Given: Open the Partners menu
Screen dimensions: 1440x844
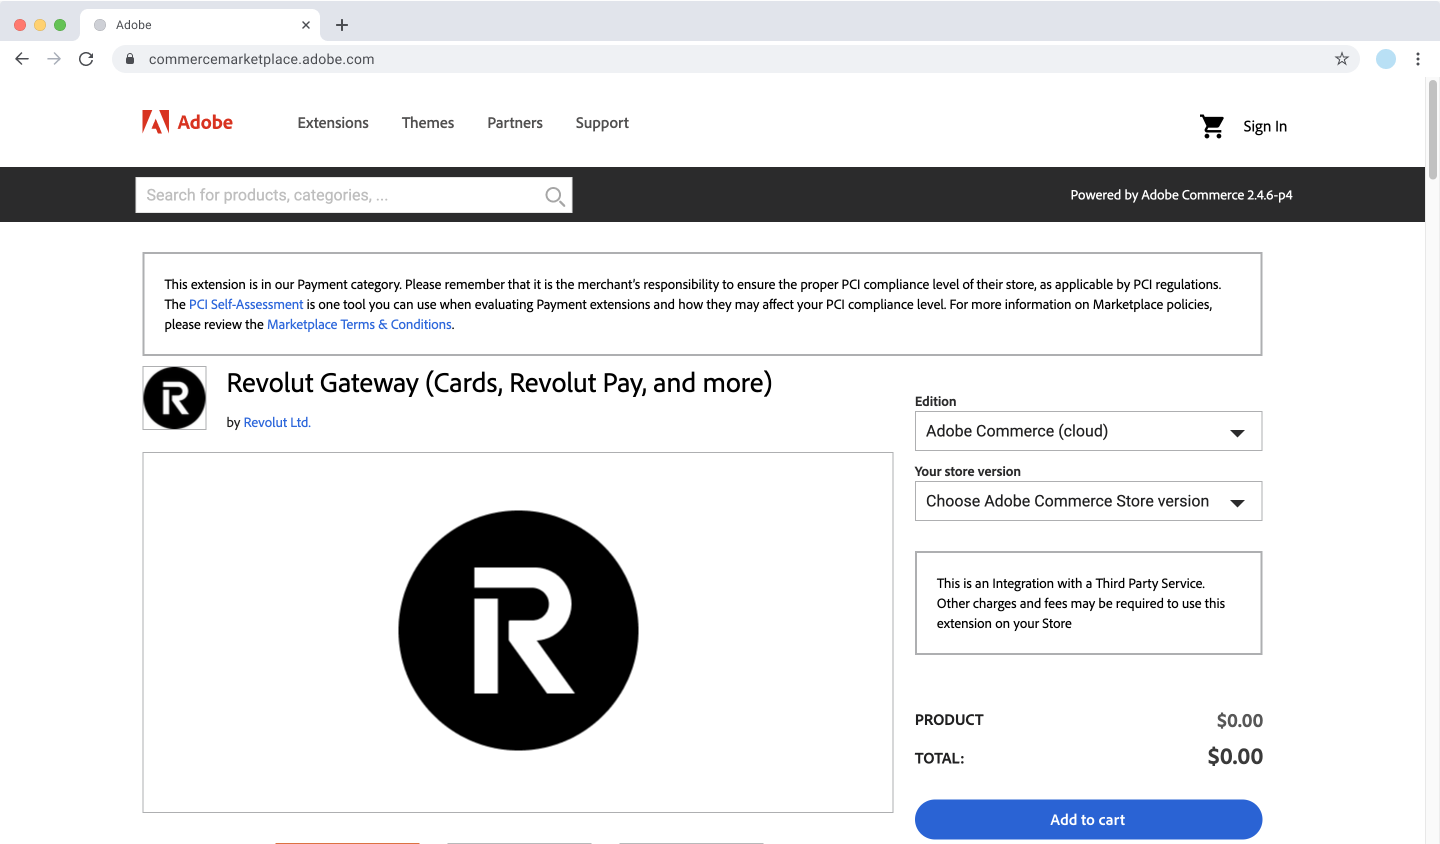Looking at the screenshot, I should 515,123.
